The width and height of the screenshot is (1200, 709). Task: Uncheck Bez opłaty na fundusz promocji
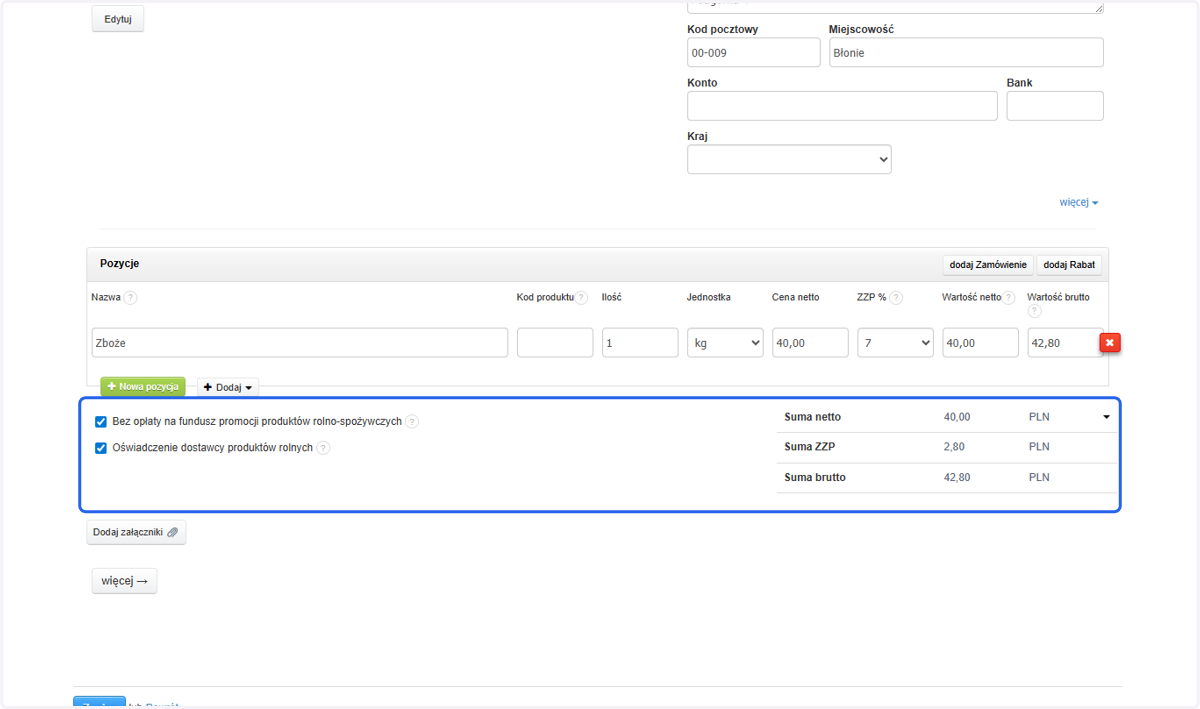tap(100, 422)
